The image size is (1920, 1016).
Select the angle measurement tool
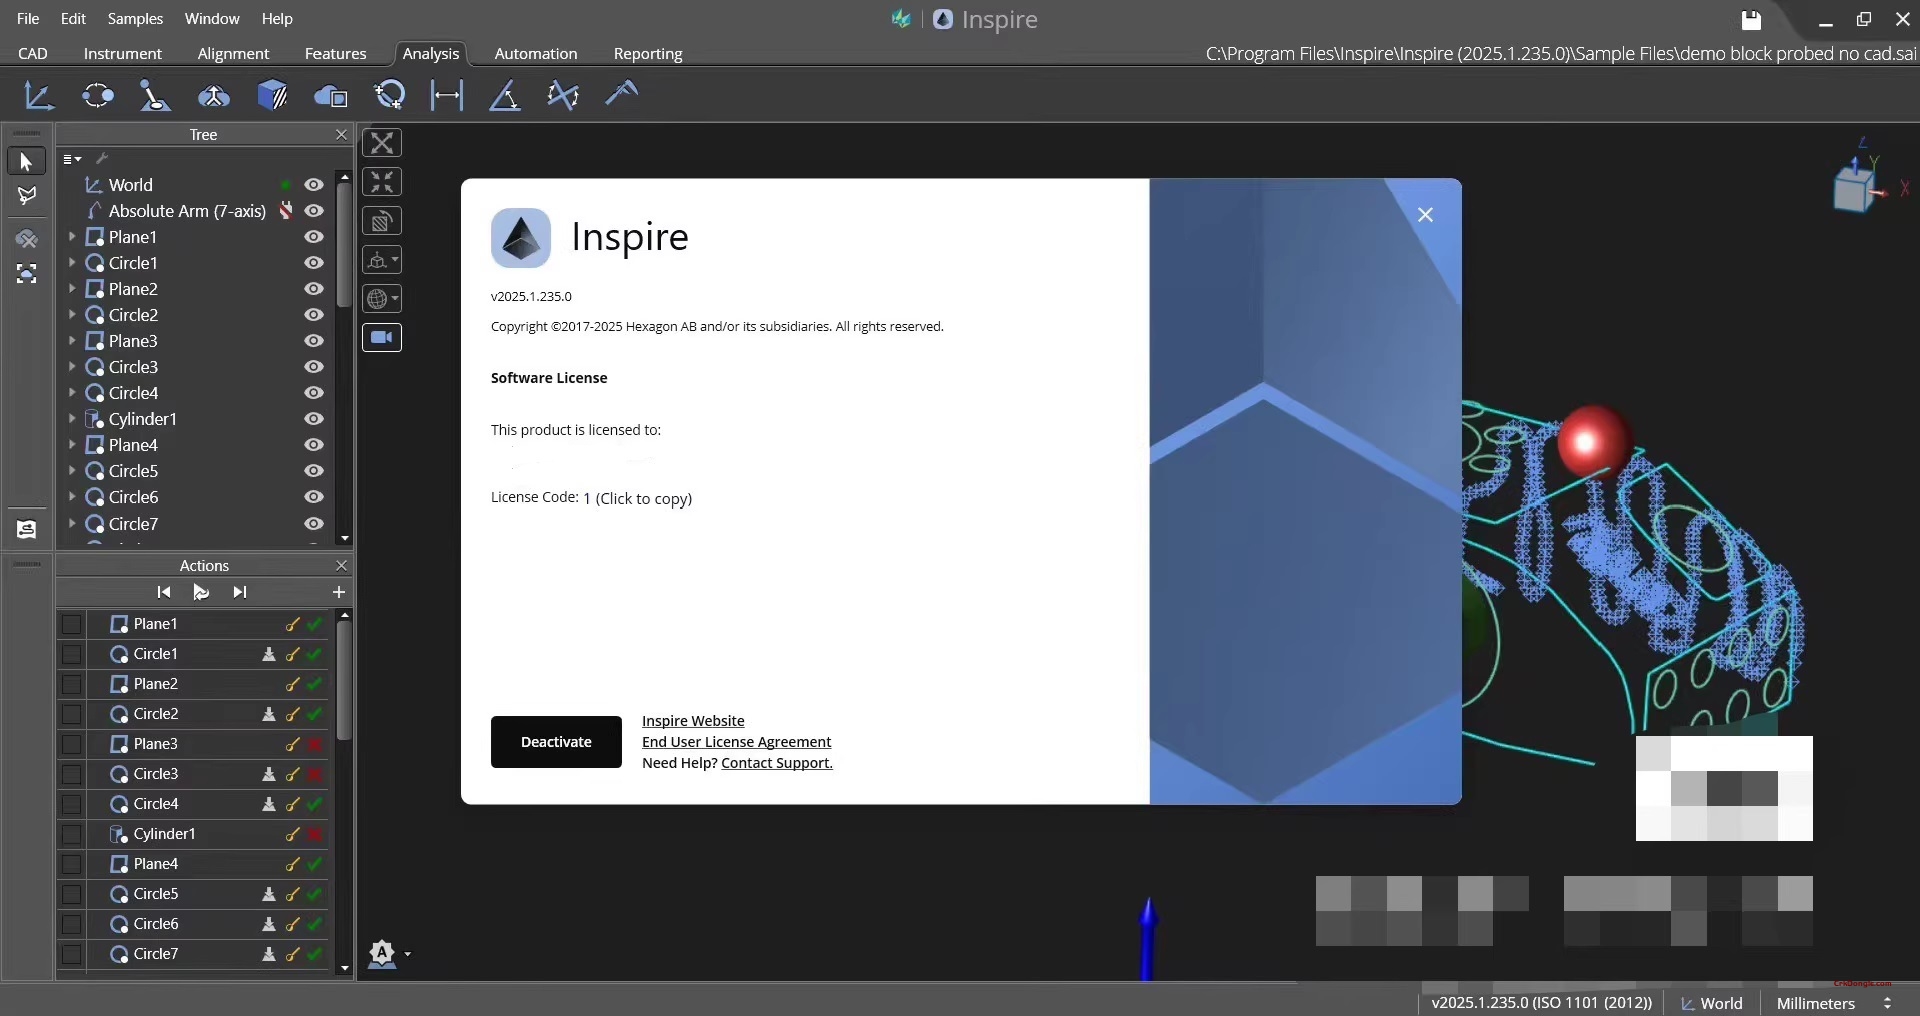(x=505, y=95)
